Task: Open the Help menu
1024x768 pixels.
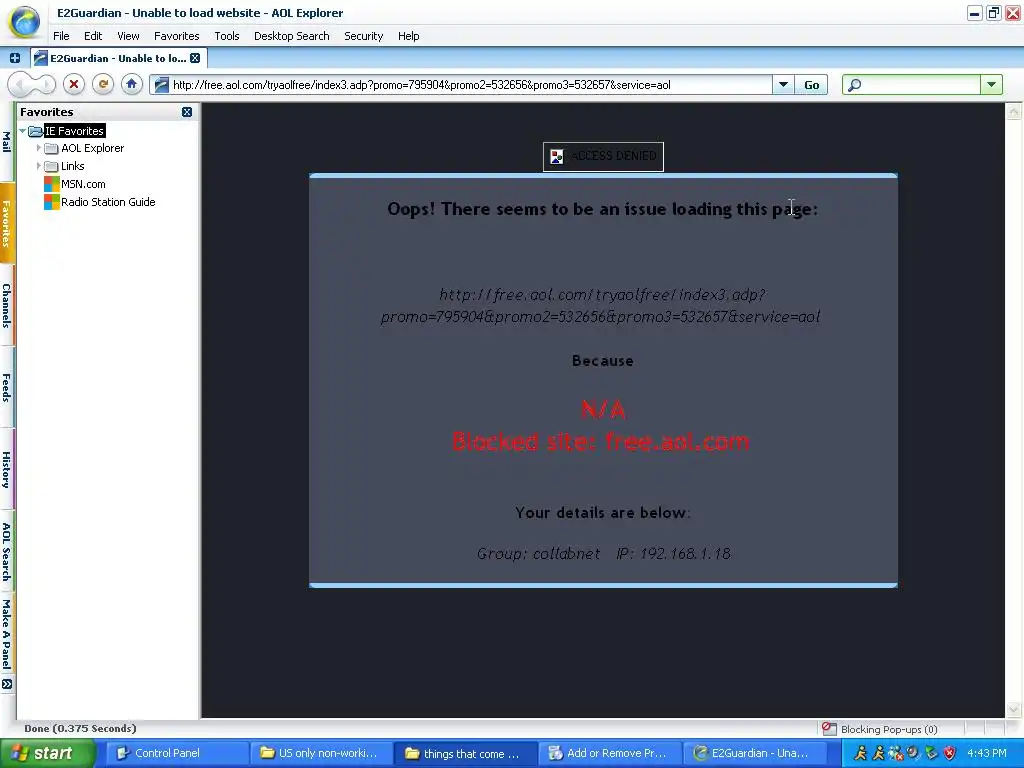Action: (x=408, y=36)
